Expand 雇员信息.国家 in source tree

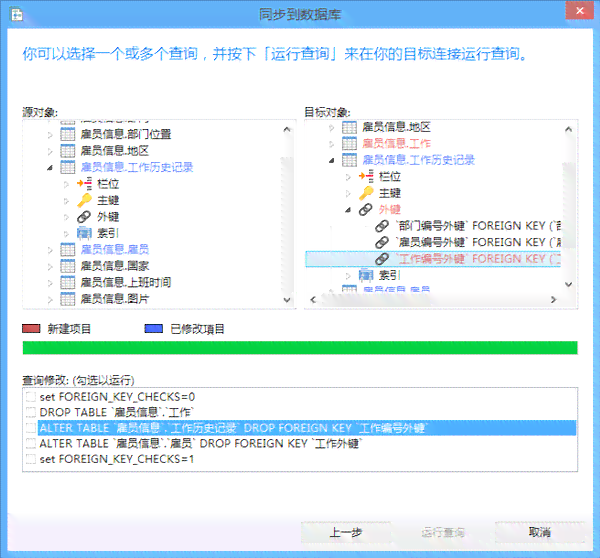tap(50, 266)
